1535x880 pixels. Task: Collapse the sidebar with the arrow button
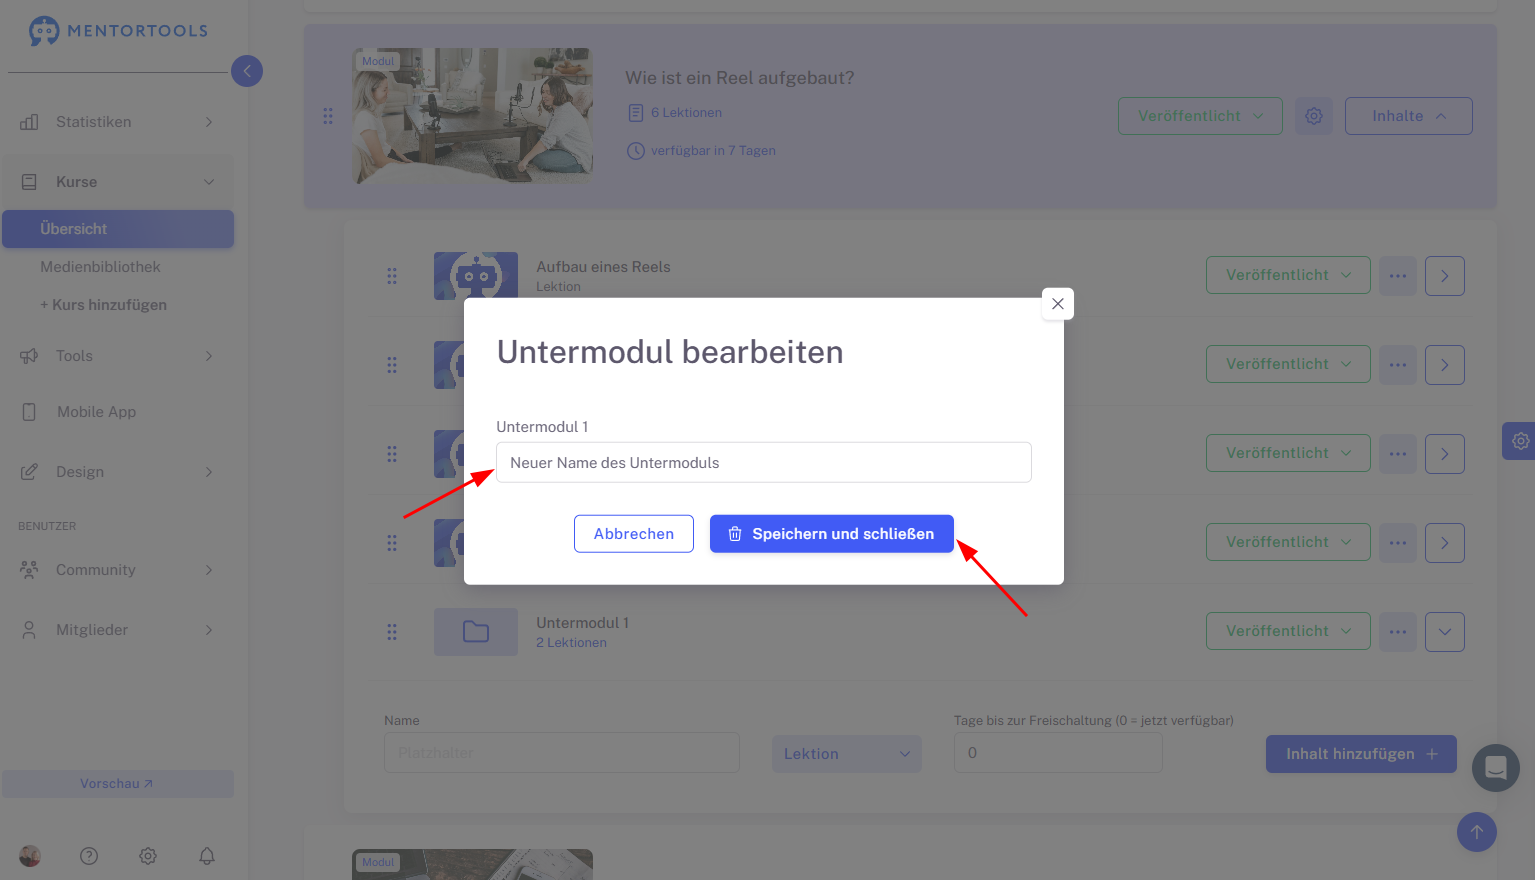[247, 71]
